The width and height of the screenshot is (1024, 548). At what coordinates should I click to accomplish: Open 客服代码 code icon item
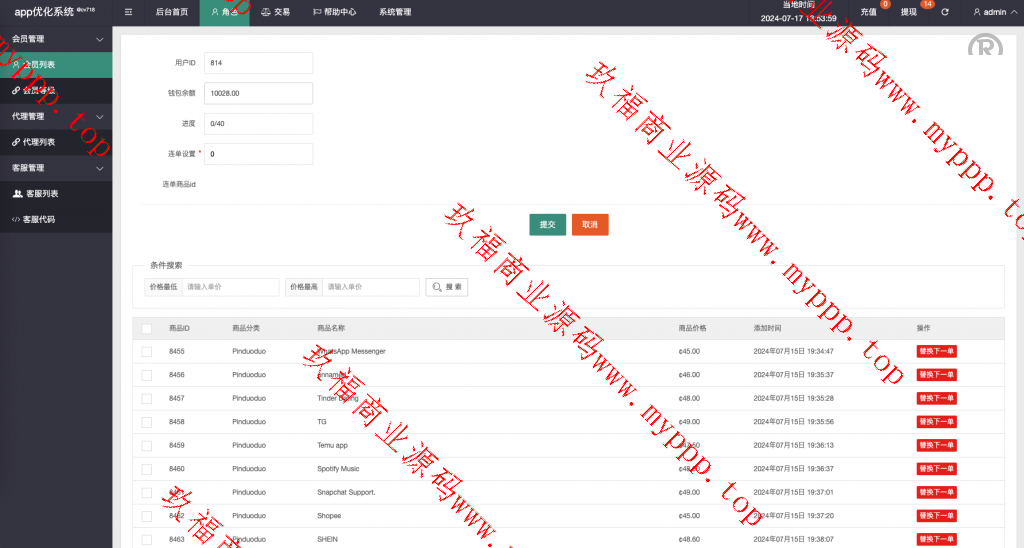(16, 219)
